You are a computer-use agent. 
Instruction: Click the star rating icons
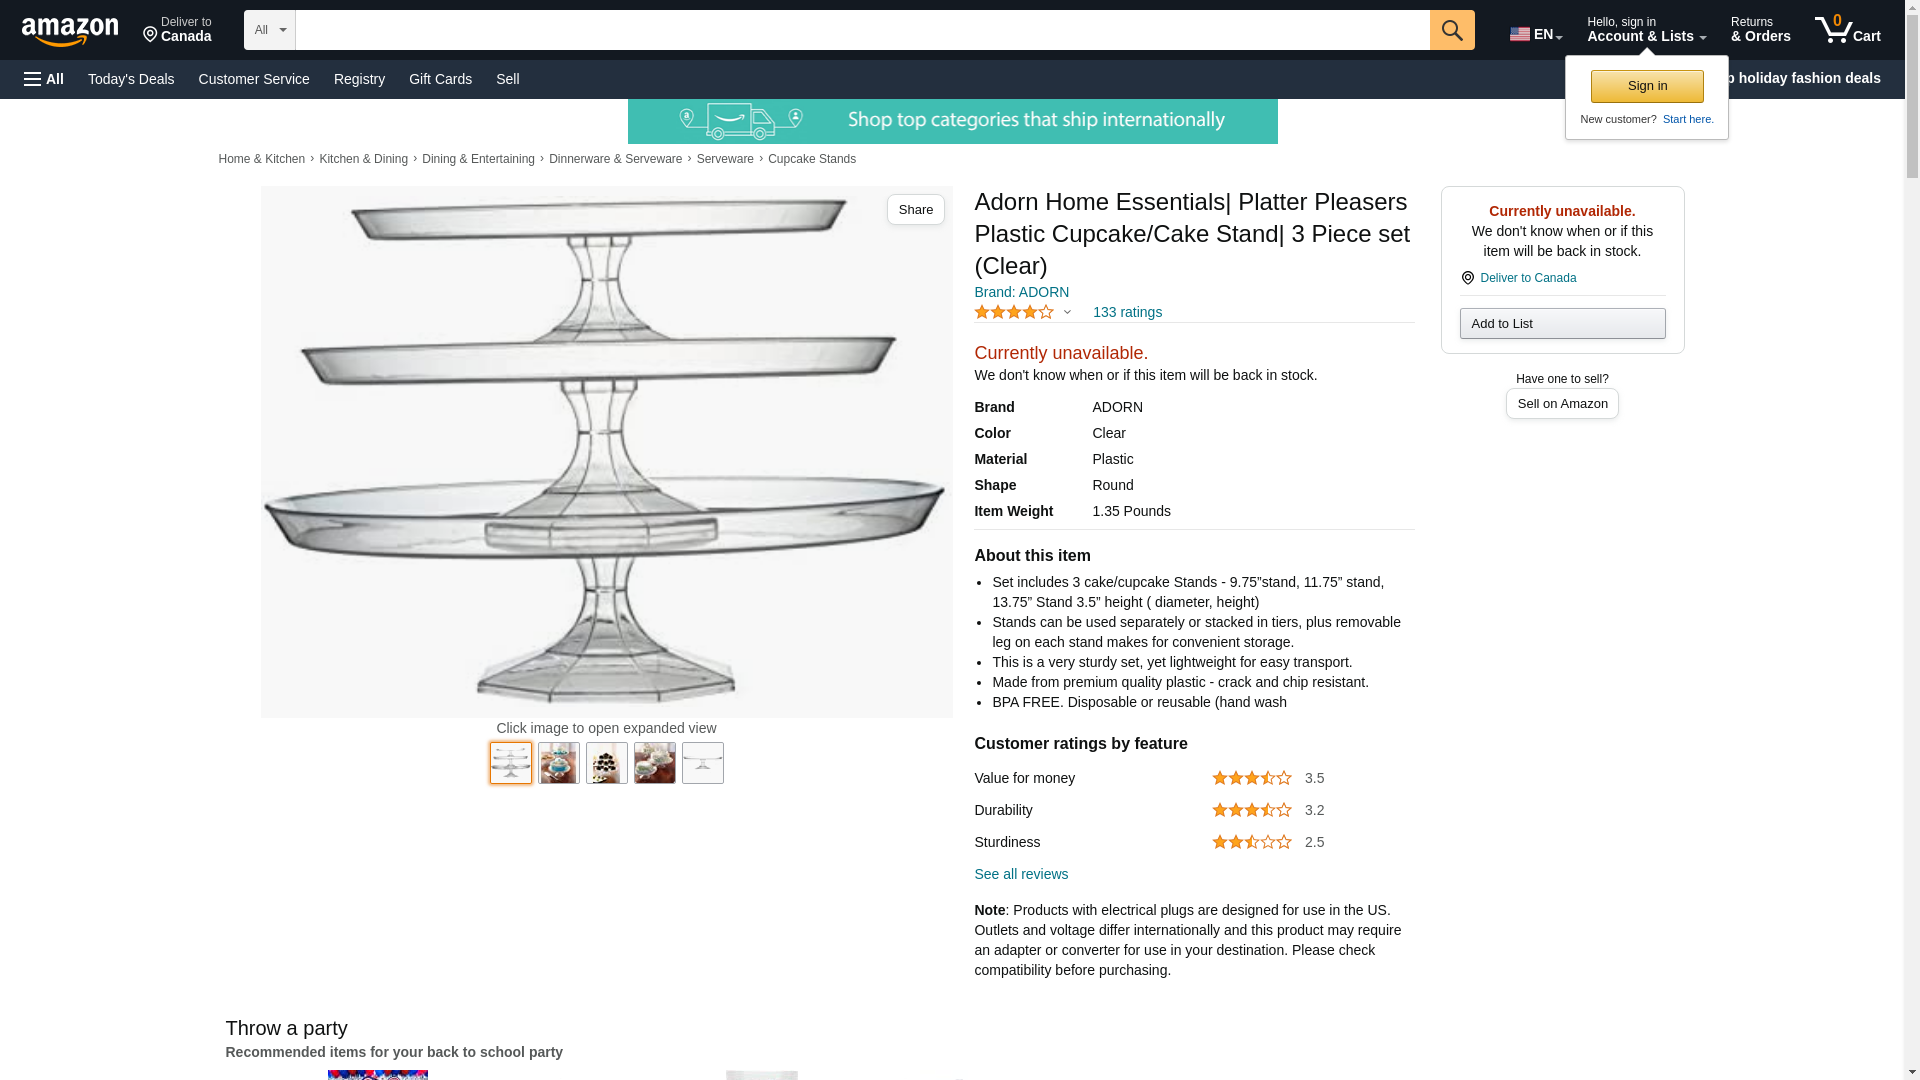point(1014,313)
